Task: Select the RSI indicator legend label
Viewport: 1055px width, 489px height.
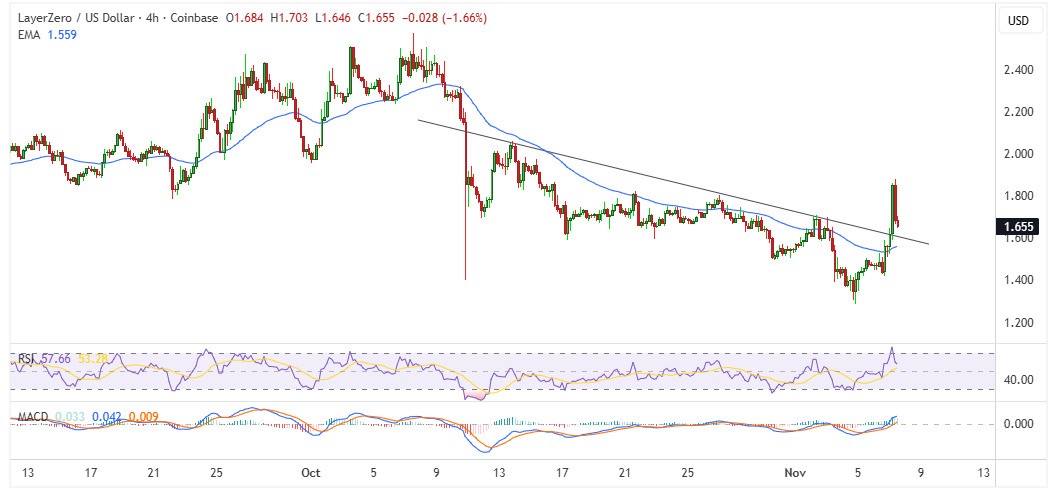Action: (22, 358)
